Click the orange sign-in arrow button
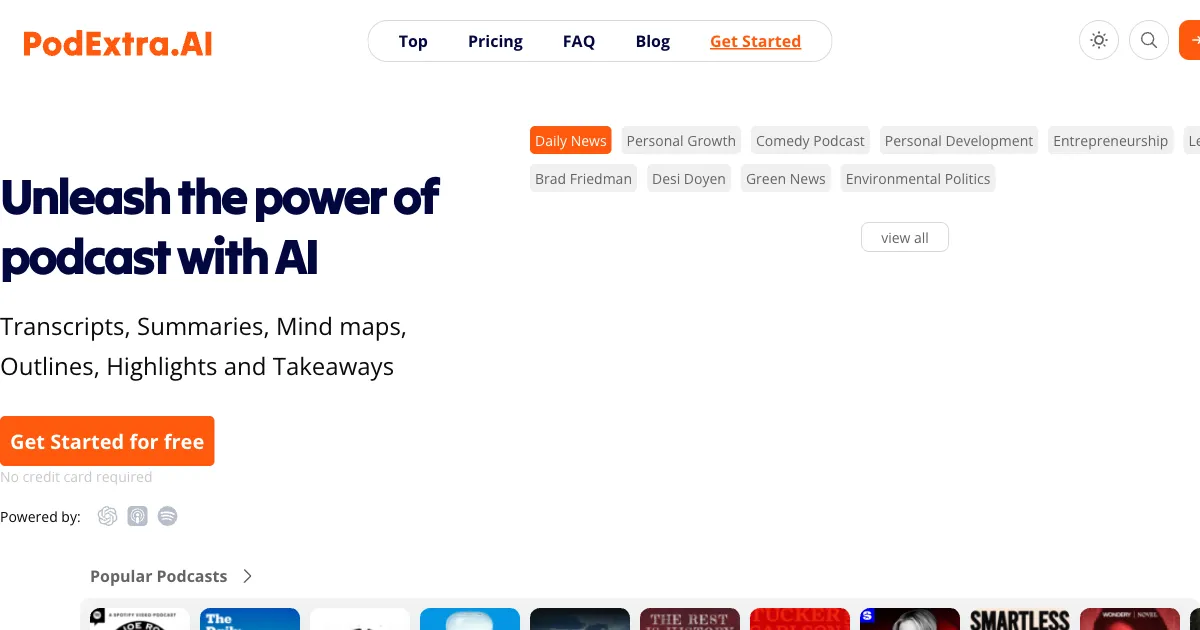1200x630 pixels. [x=1190, y=41]
